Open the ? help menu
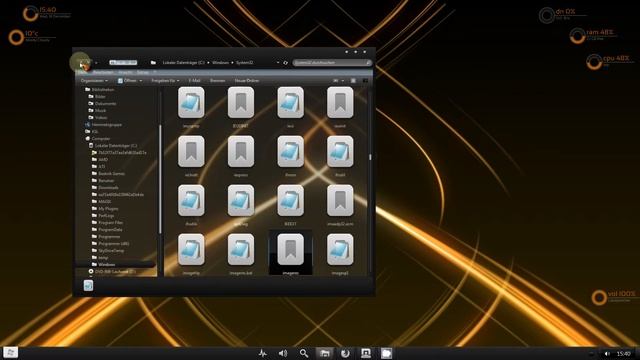 tap(155, 72)
